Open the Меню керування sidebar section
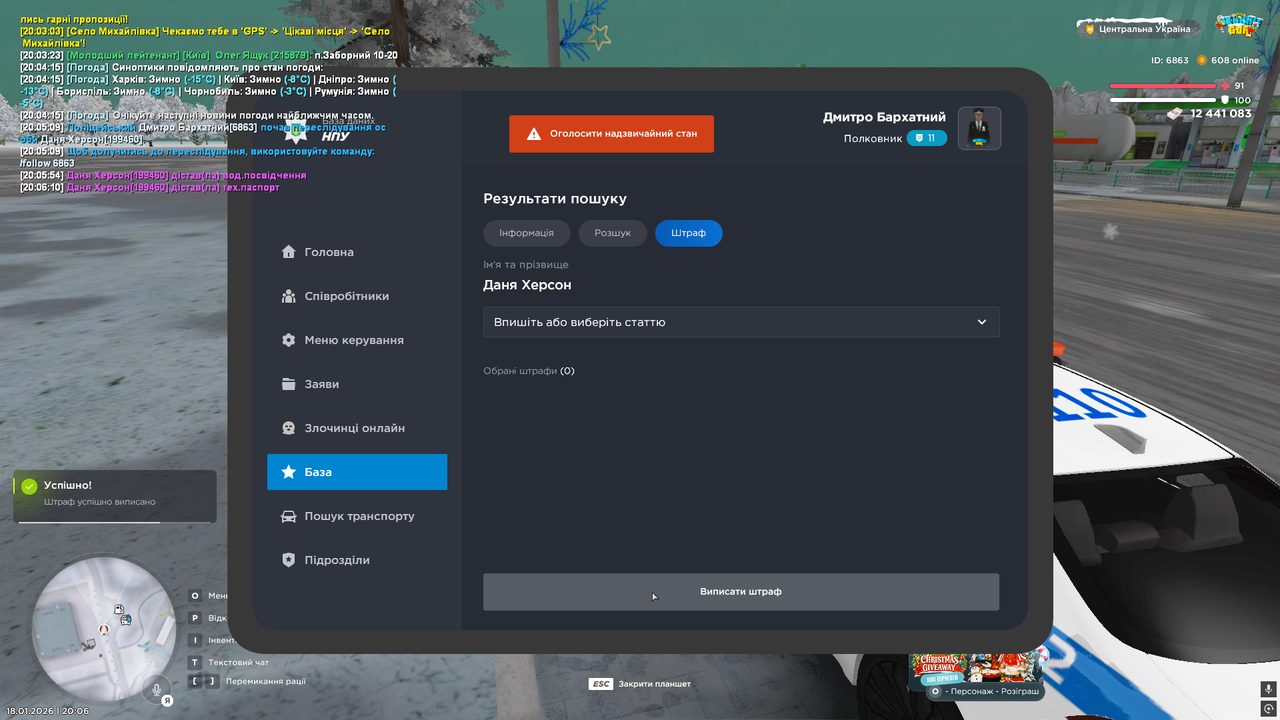This screenshot has width=1280, height=720. (x=357, y=340)
